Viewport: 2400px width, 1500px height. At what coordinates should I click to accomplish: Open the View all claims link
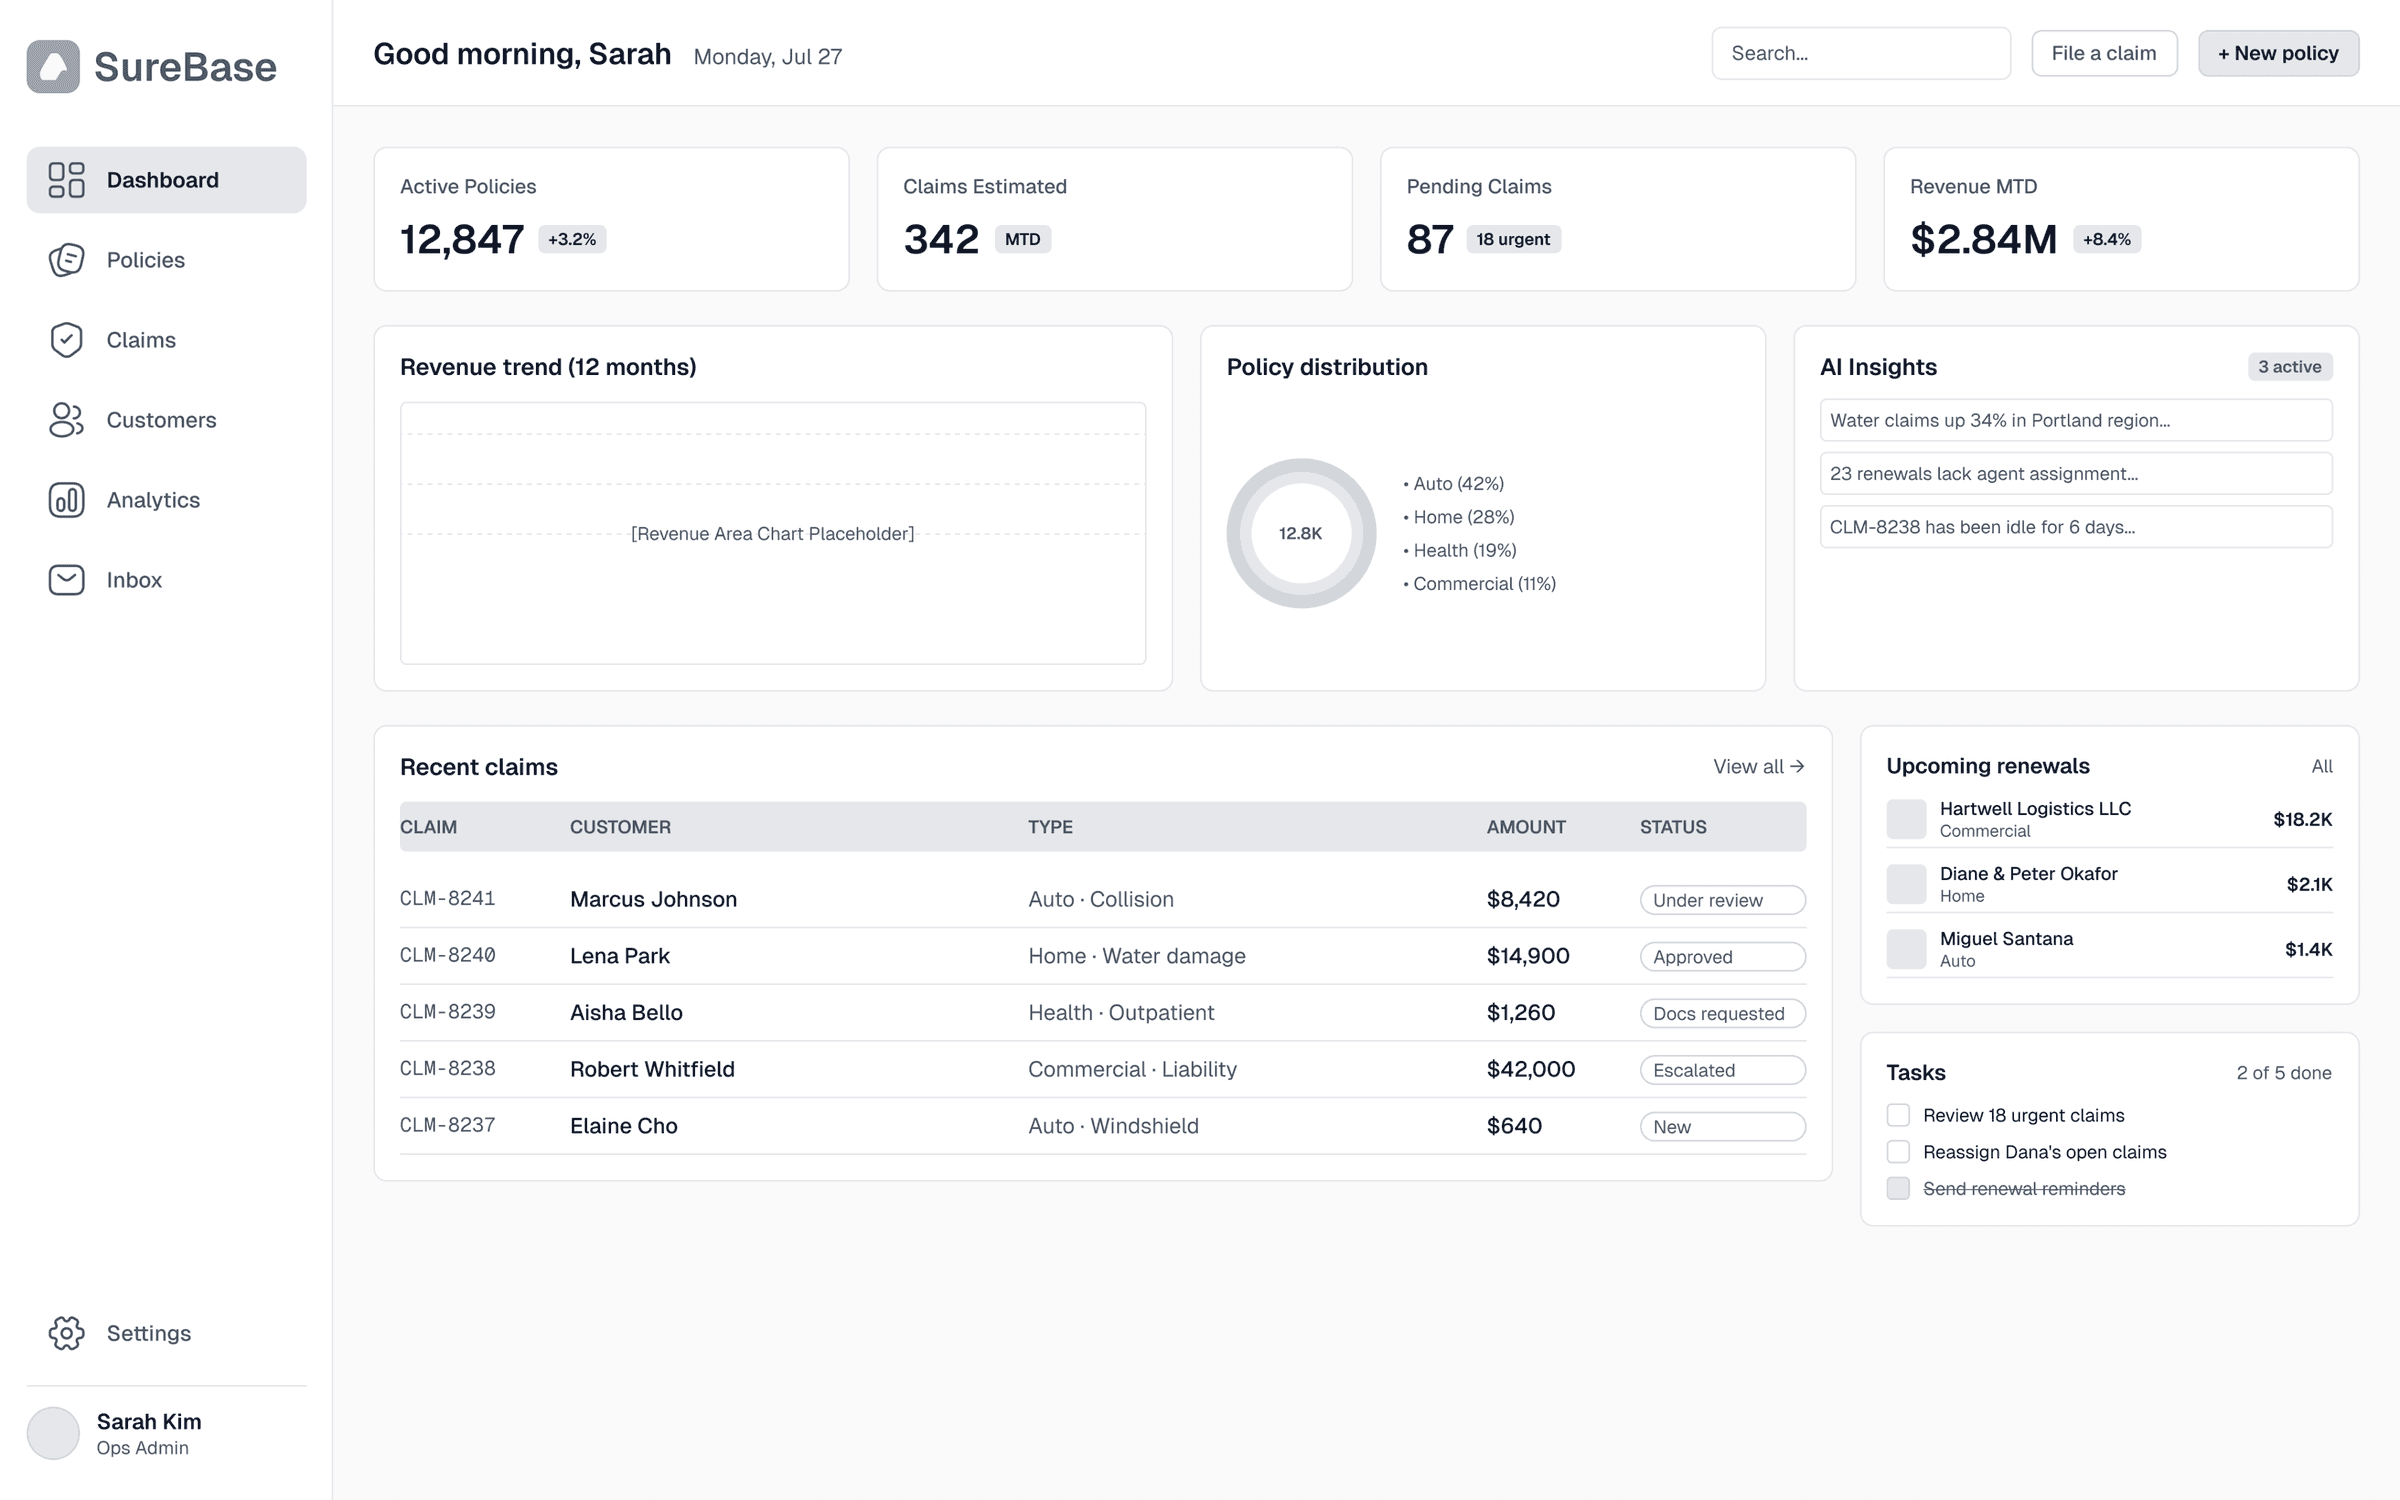pyautogui.click(x=1759, y=766)
